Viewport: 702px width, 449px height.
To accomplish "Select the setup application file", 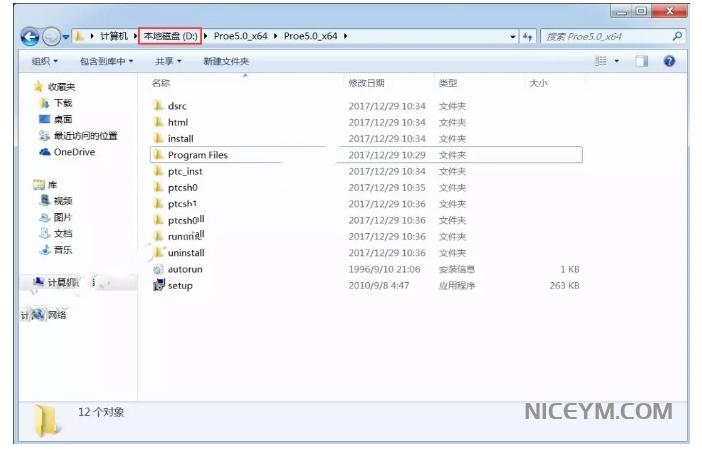I will point(180,286).
